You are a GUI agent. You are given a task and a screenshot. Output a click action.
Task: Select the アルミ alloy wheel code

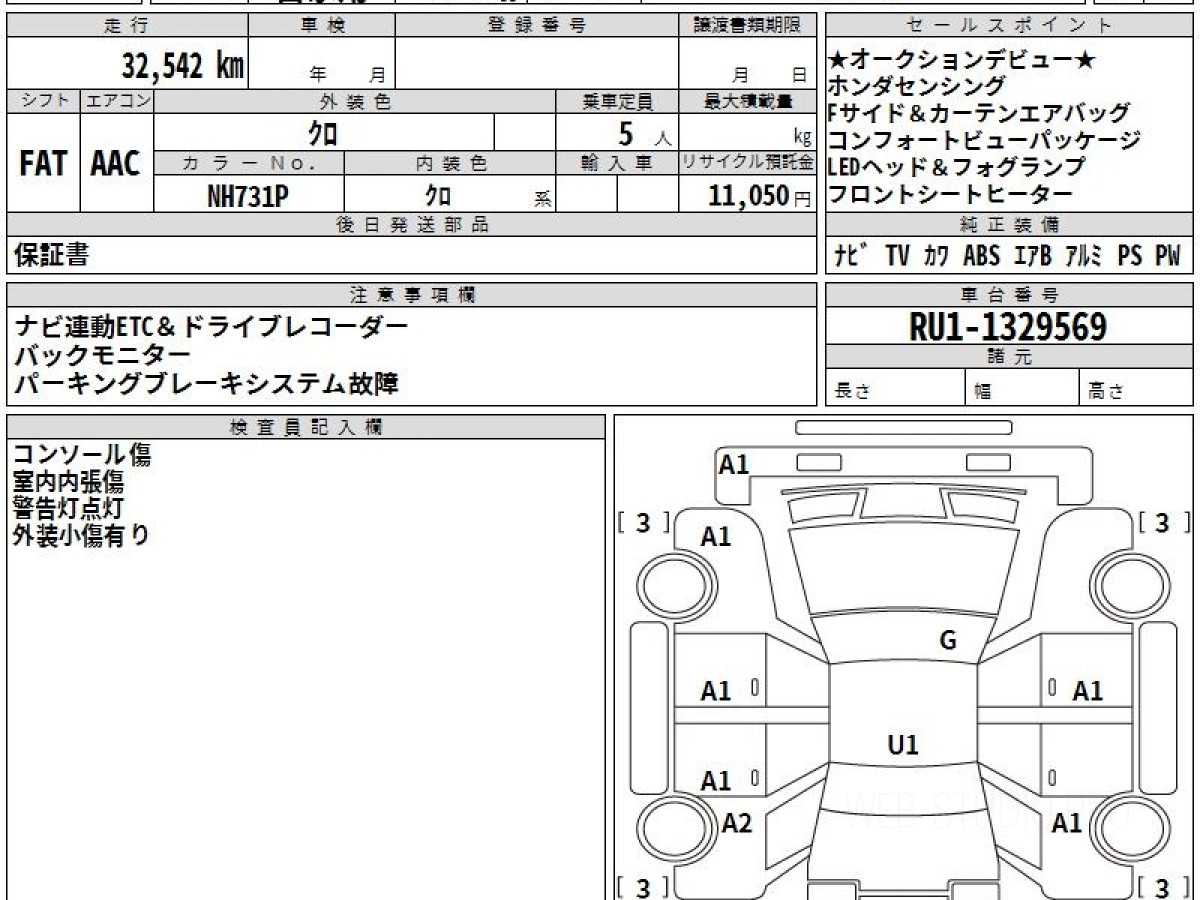point(1083,256)
